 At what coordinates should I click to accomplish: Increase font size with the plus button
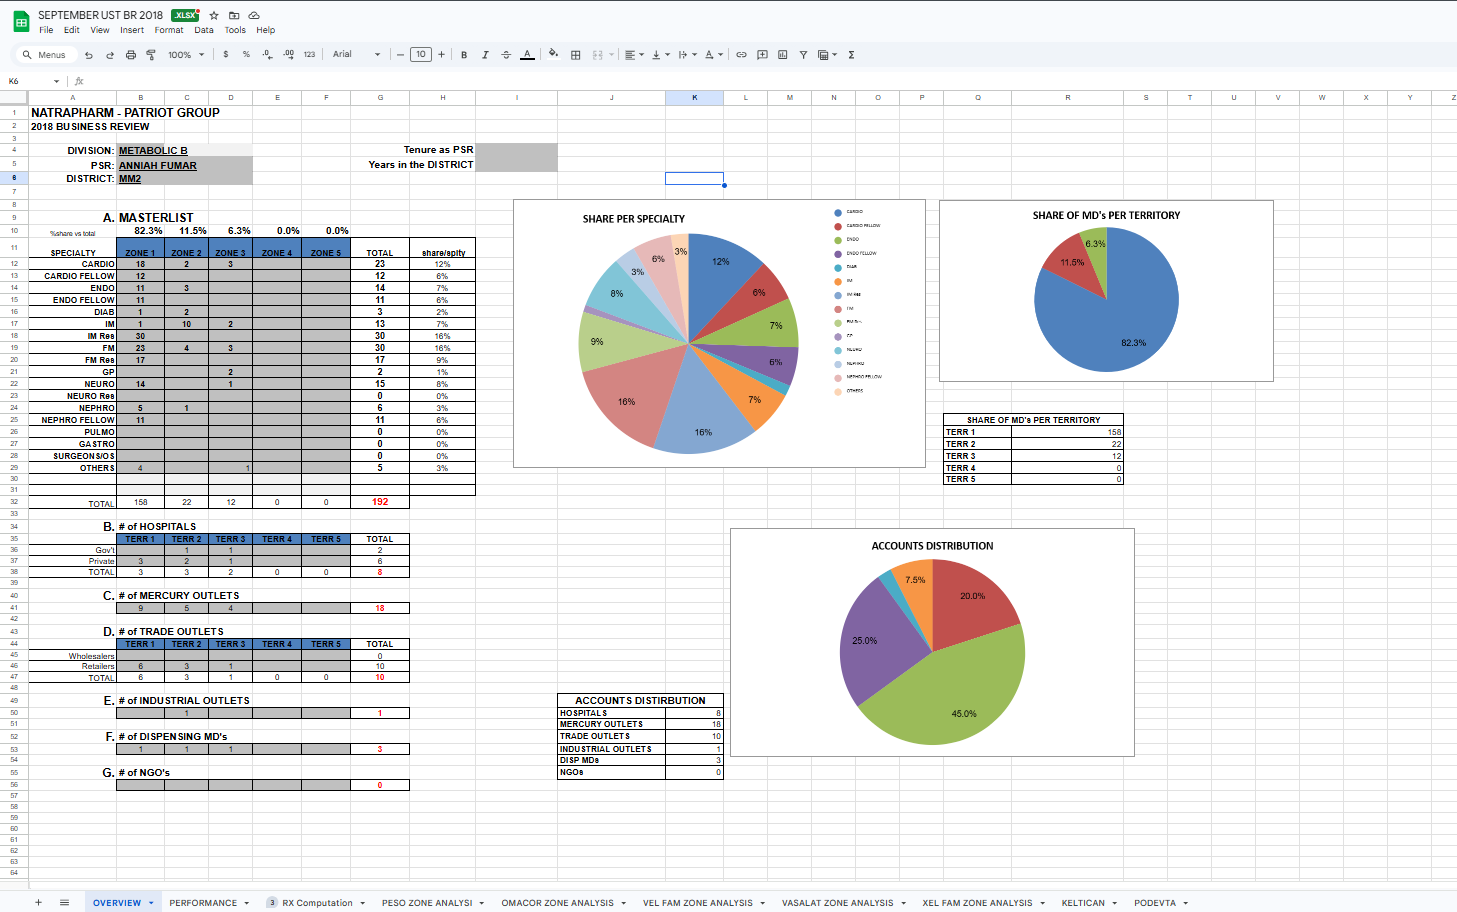click(441, 55)
